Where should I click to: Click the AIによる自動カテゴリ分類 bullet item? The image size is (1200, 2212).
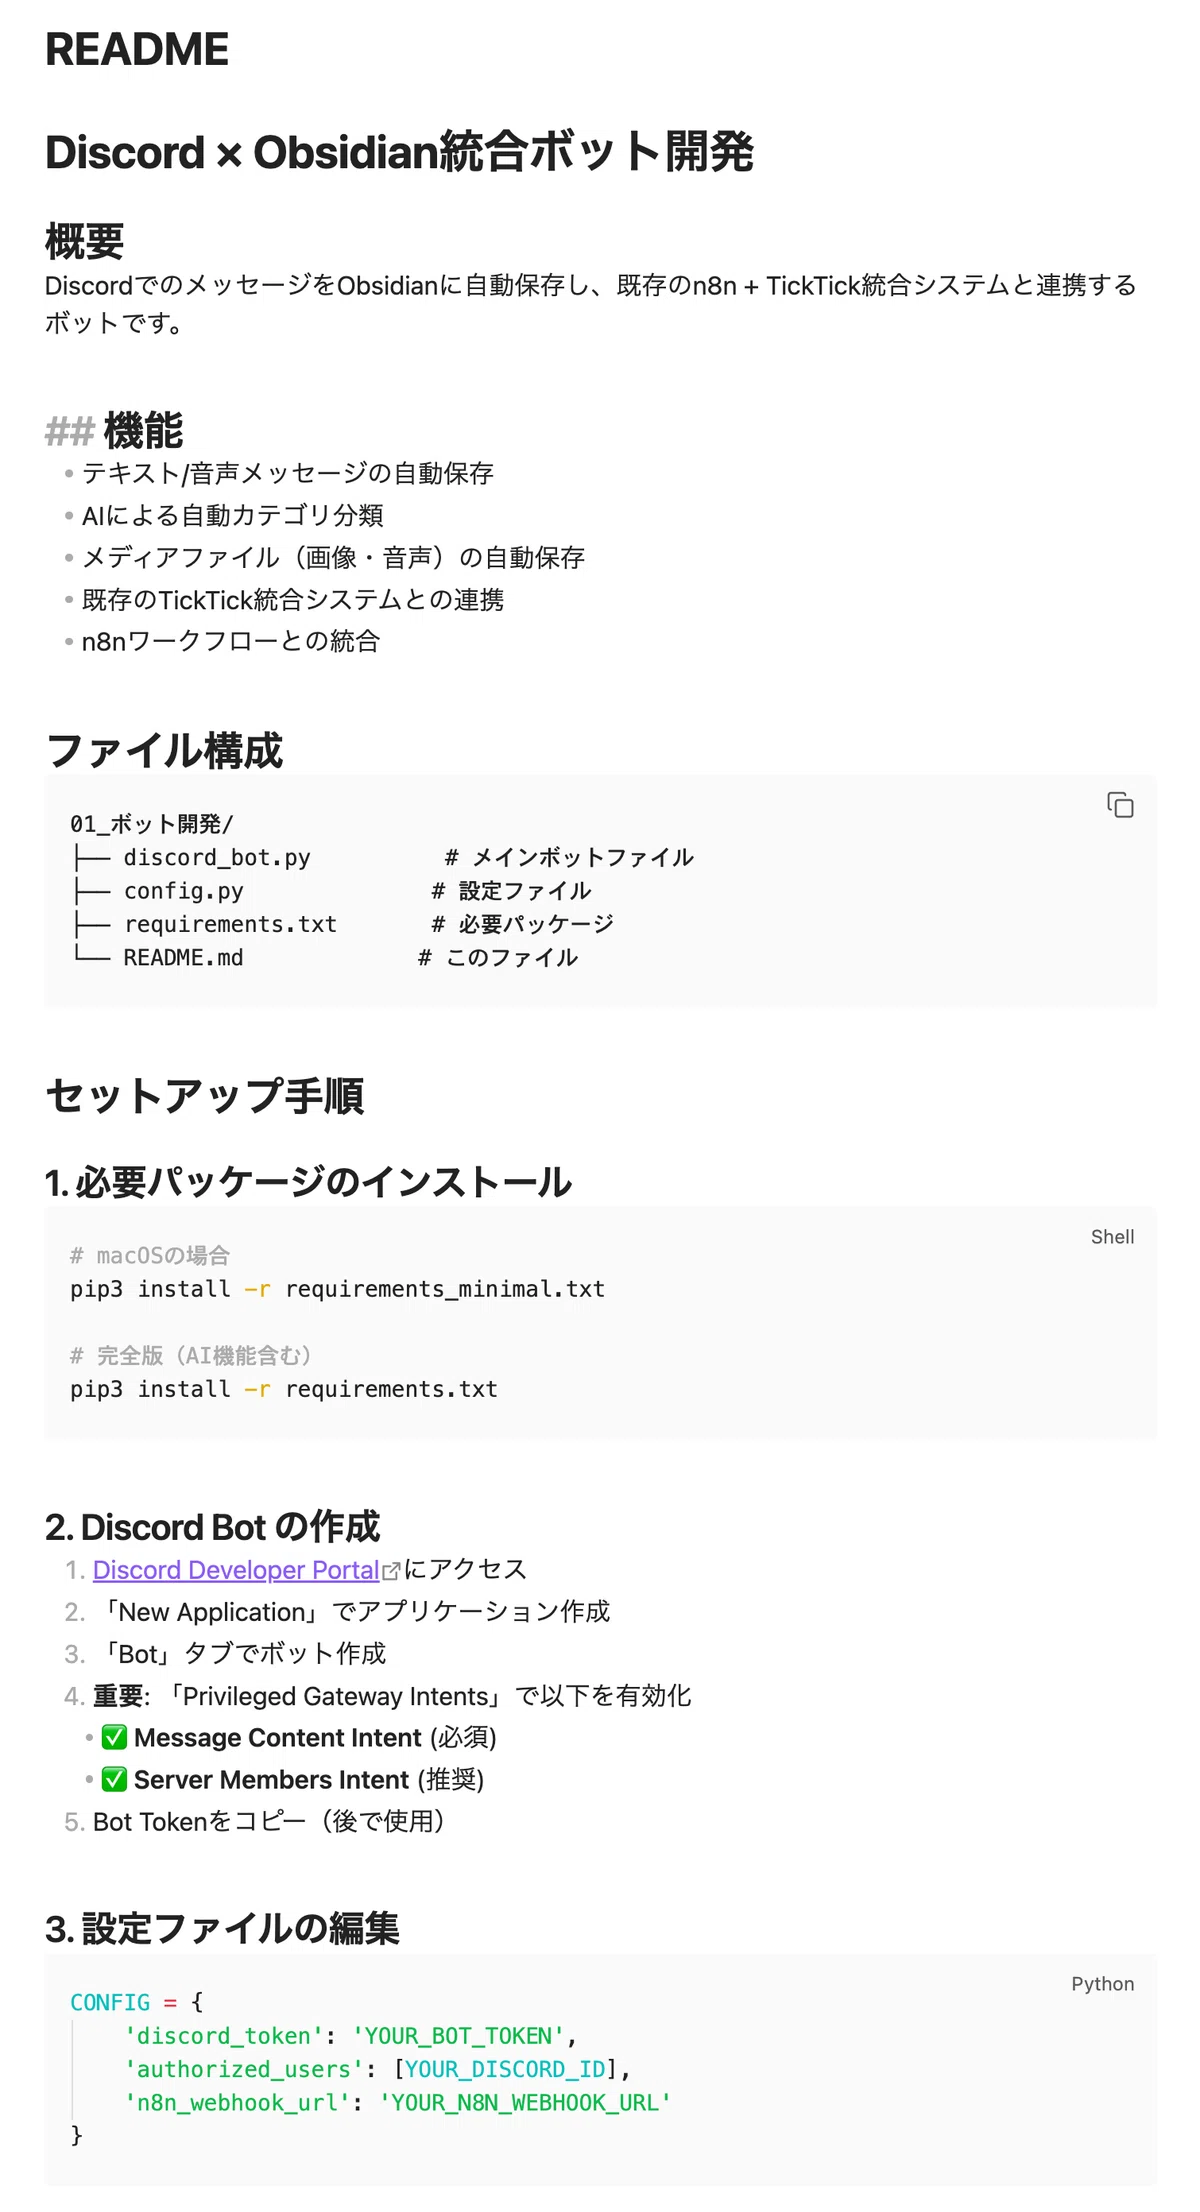pyautogui.click(x=233, y=515)
